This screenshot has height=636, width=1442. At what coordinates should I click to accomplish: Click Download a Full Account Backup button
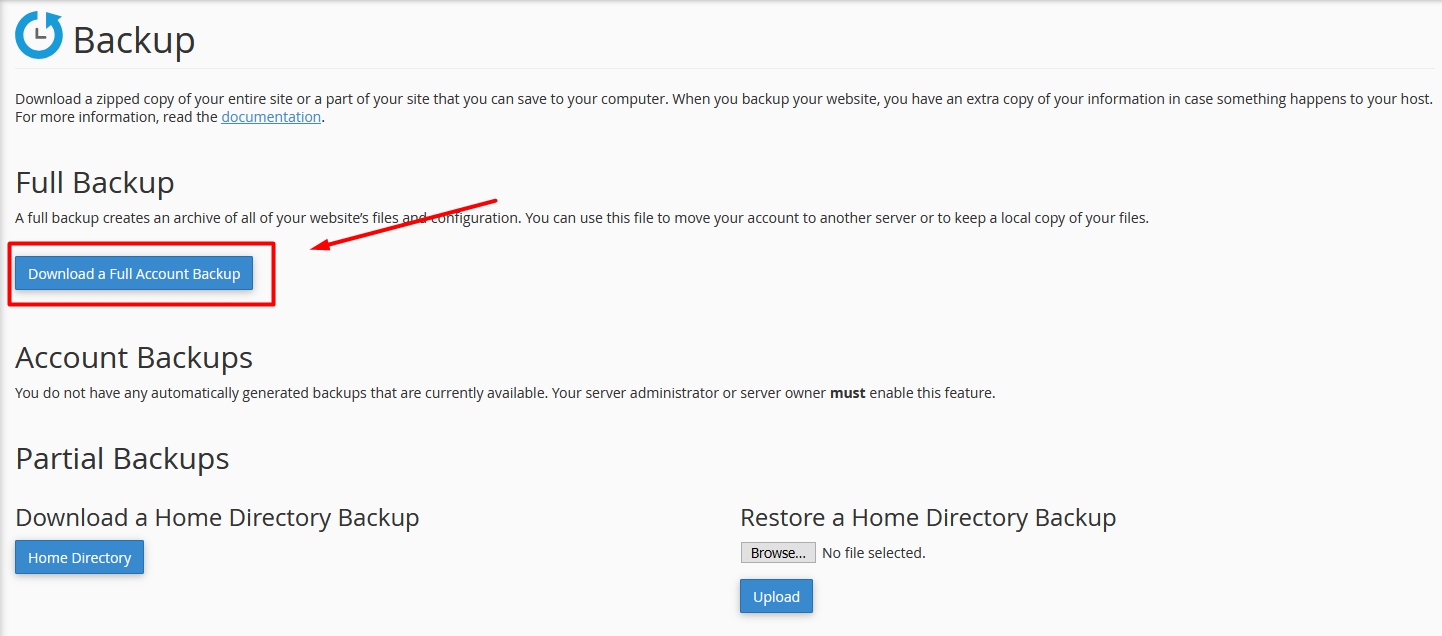(134, 274)
